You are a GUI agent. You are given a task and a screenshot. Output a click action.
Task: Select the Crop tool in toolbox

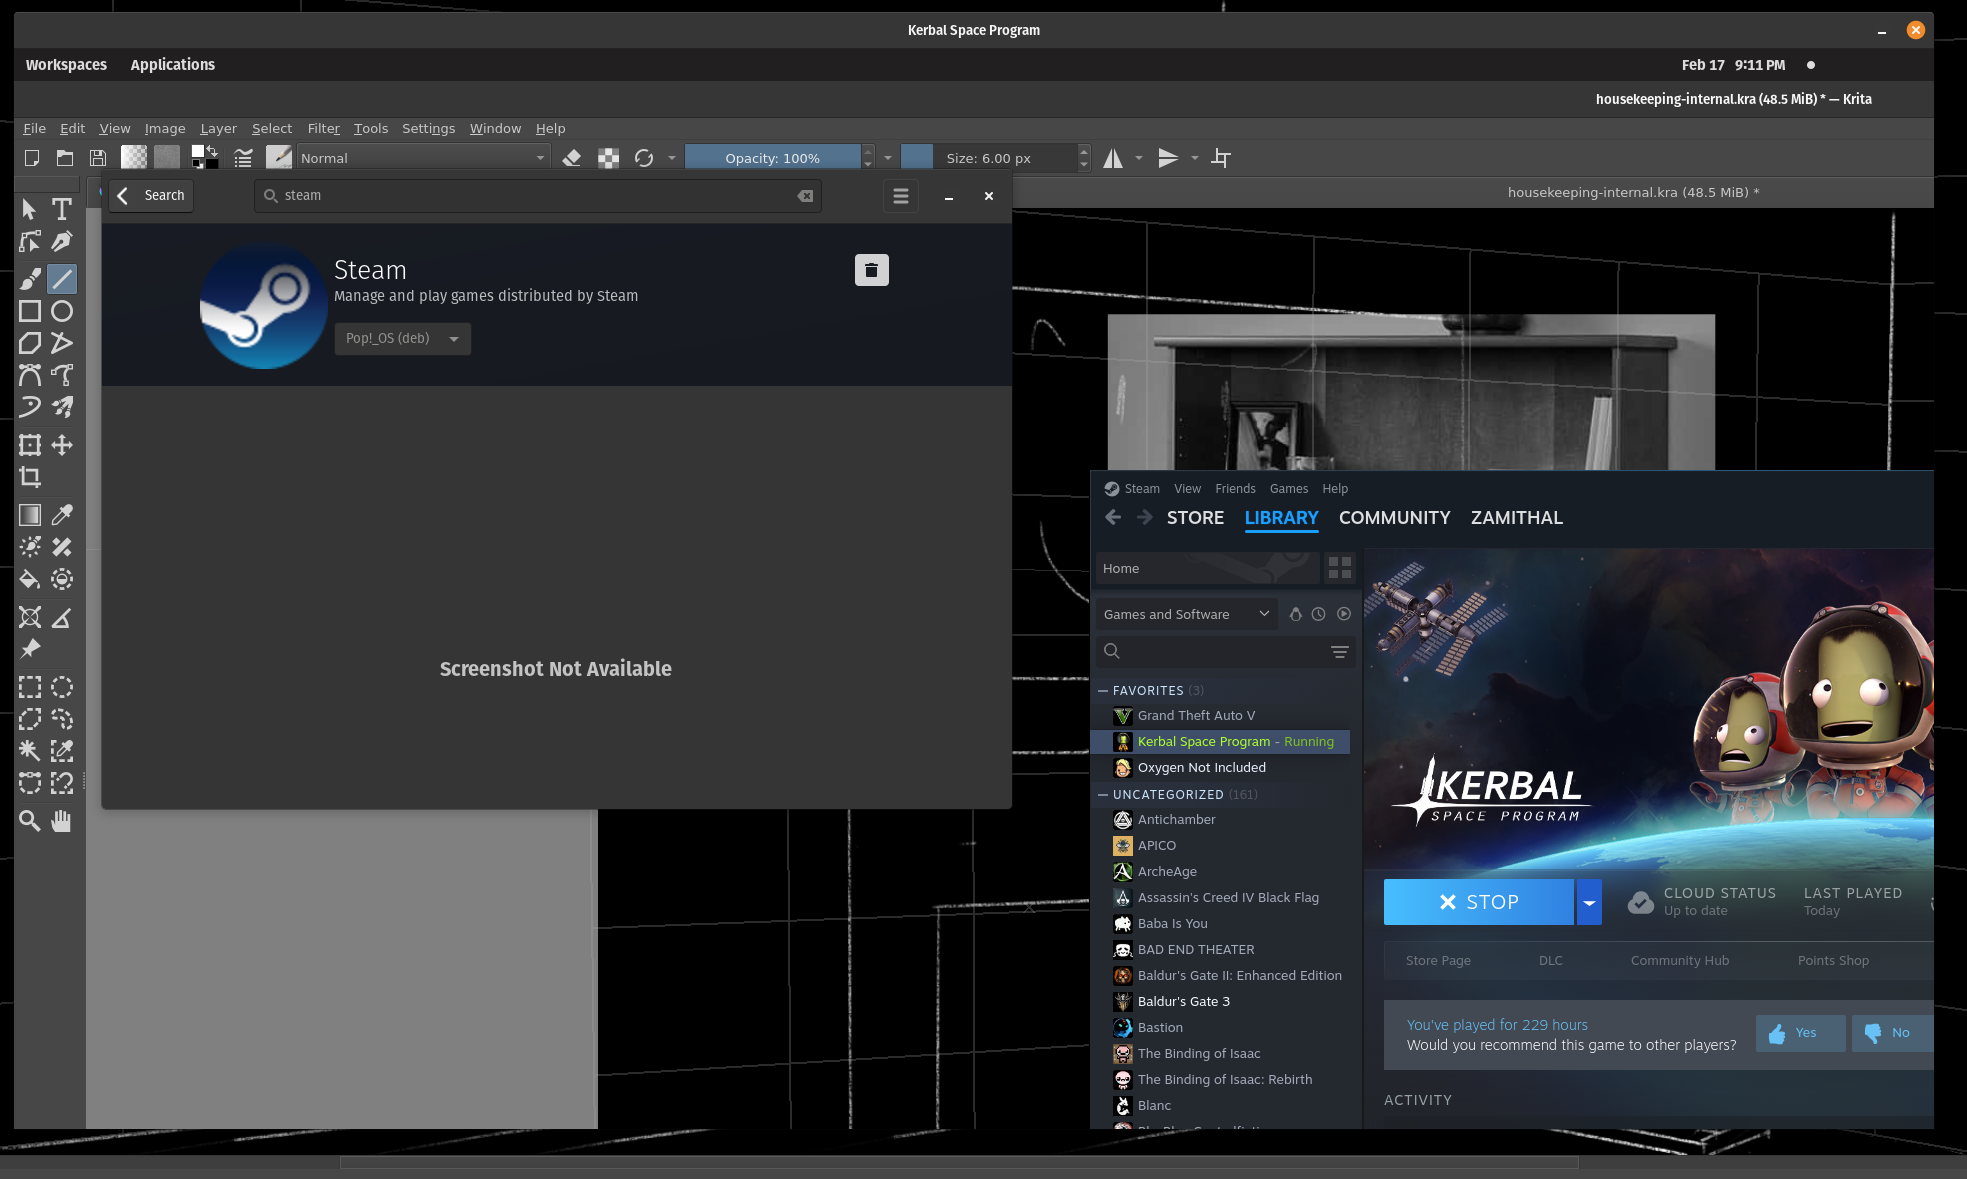tap(30, 477)
